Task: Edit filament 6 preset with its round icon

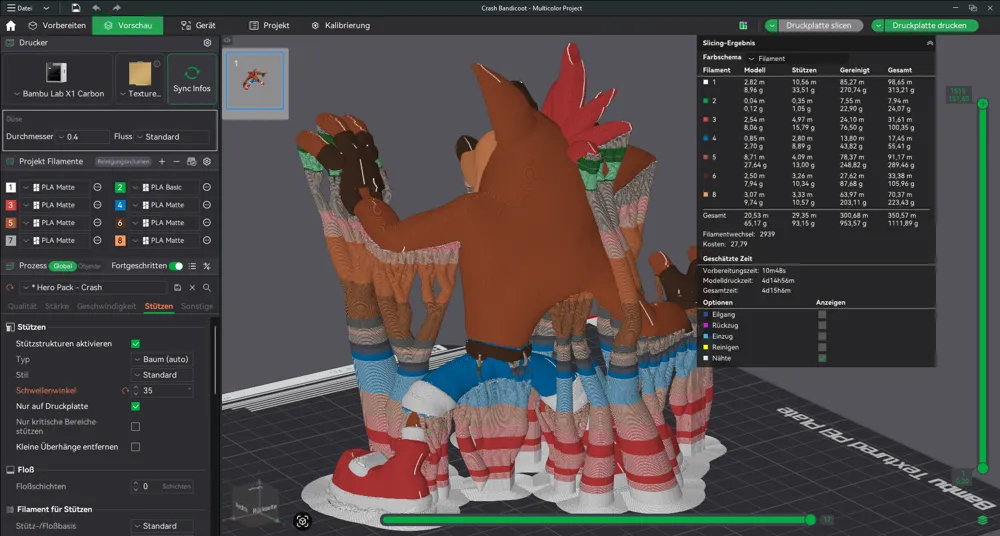Action: [x=207, y=223]
